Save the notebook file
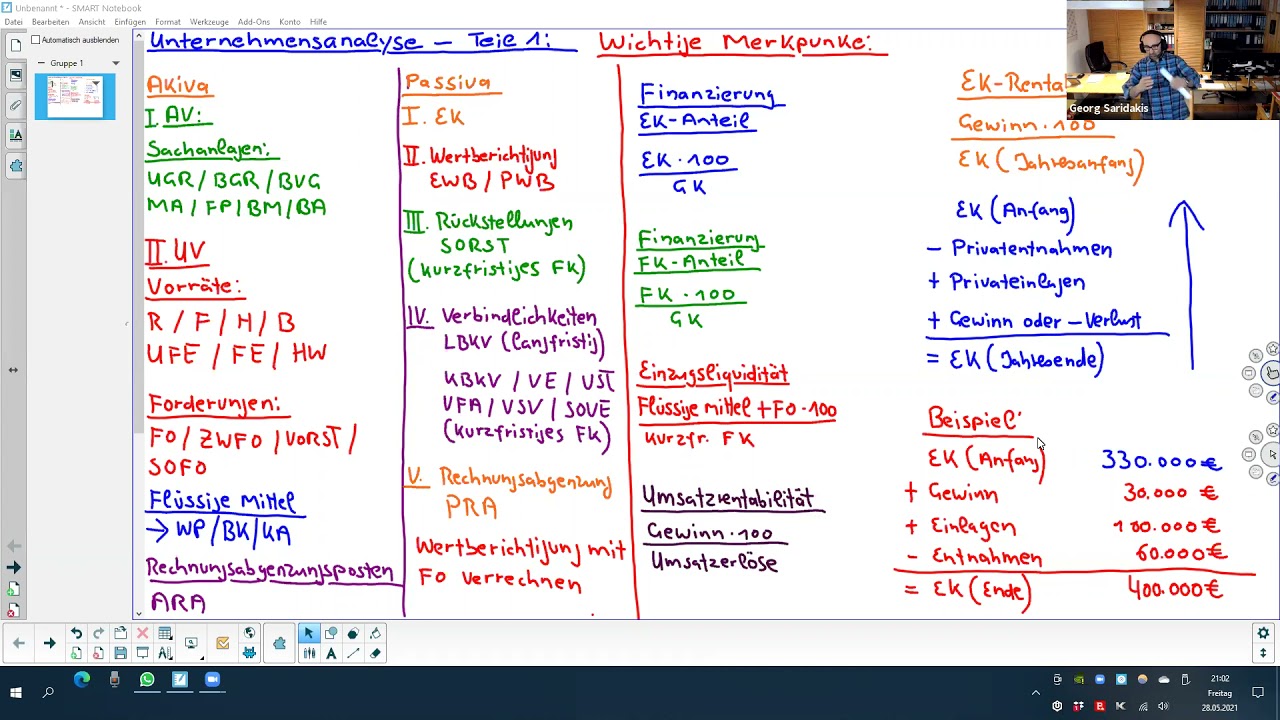 click(x=120, y=653)
